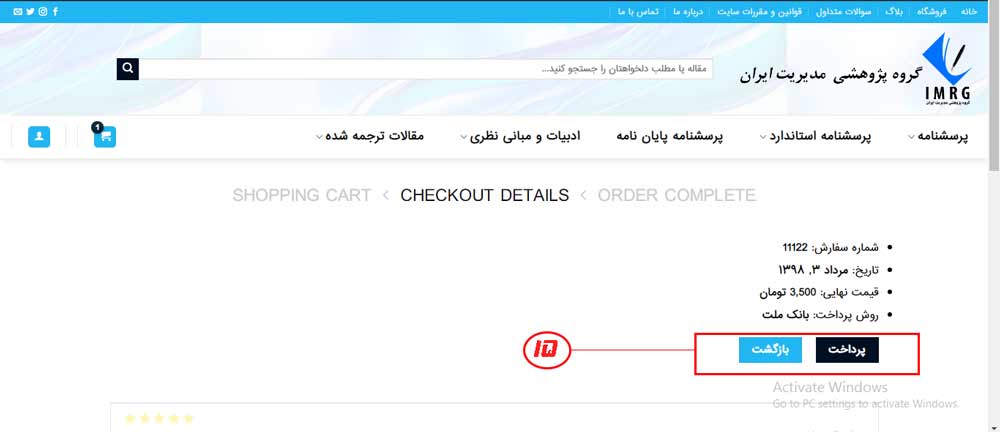Open the Instagram social icon
This screenshot has width=1000, height=432.
[x=43, y=11]
